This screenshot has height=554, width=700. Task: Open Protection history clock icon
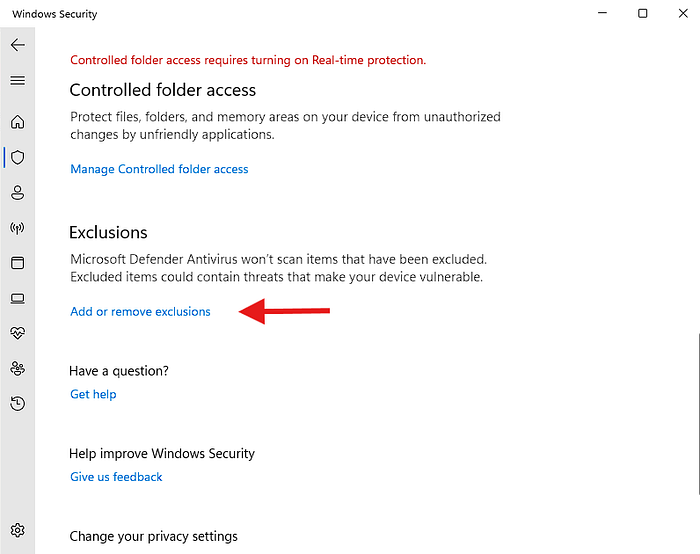(17, 404)
